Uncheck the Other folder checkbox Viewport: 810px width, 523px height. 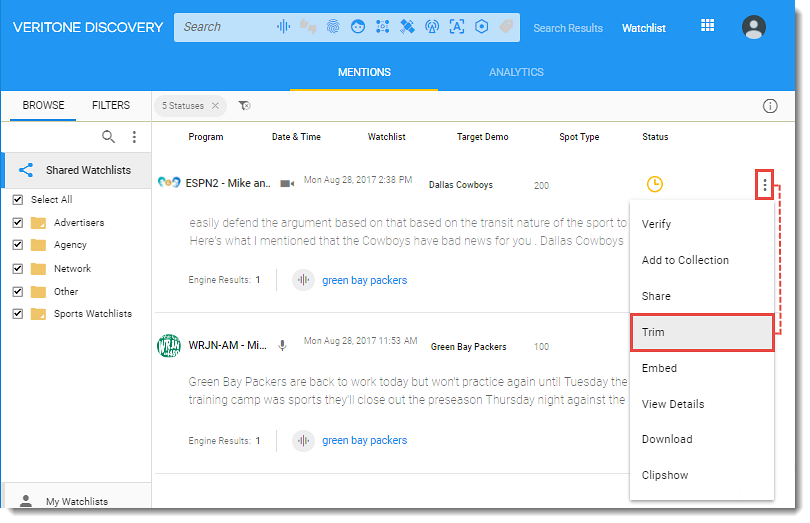point(18,291)
